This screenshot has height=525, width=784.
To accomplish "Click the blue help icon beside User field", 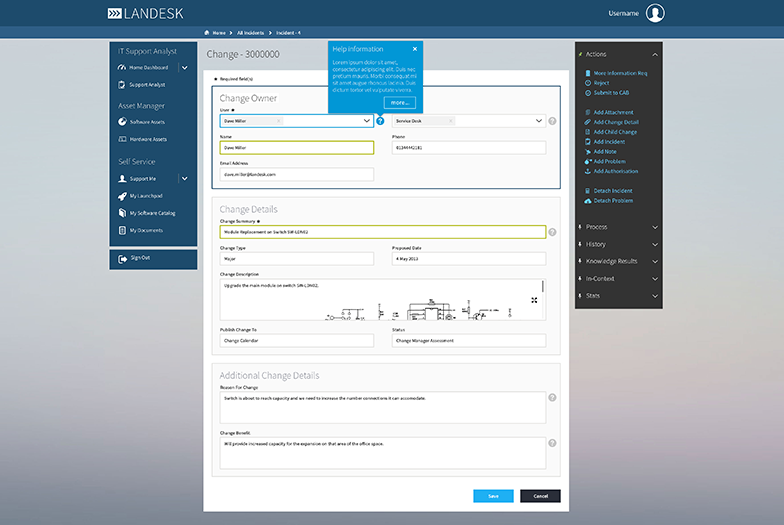I will click(x=380, y=121).
